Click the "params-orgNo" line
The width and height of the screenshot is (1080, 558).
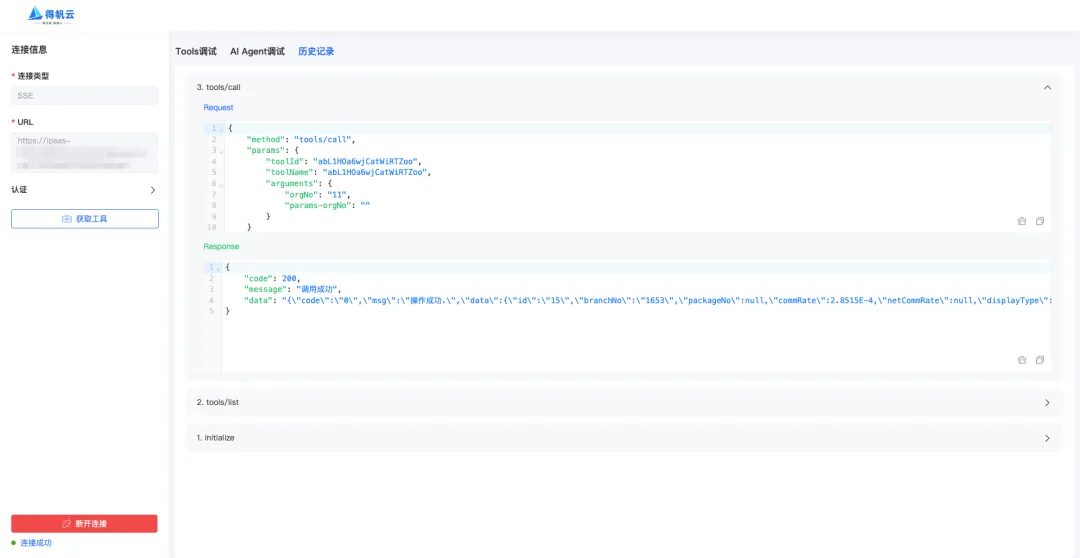click(x=327, y=205)
